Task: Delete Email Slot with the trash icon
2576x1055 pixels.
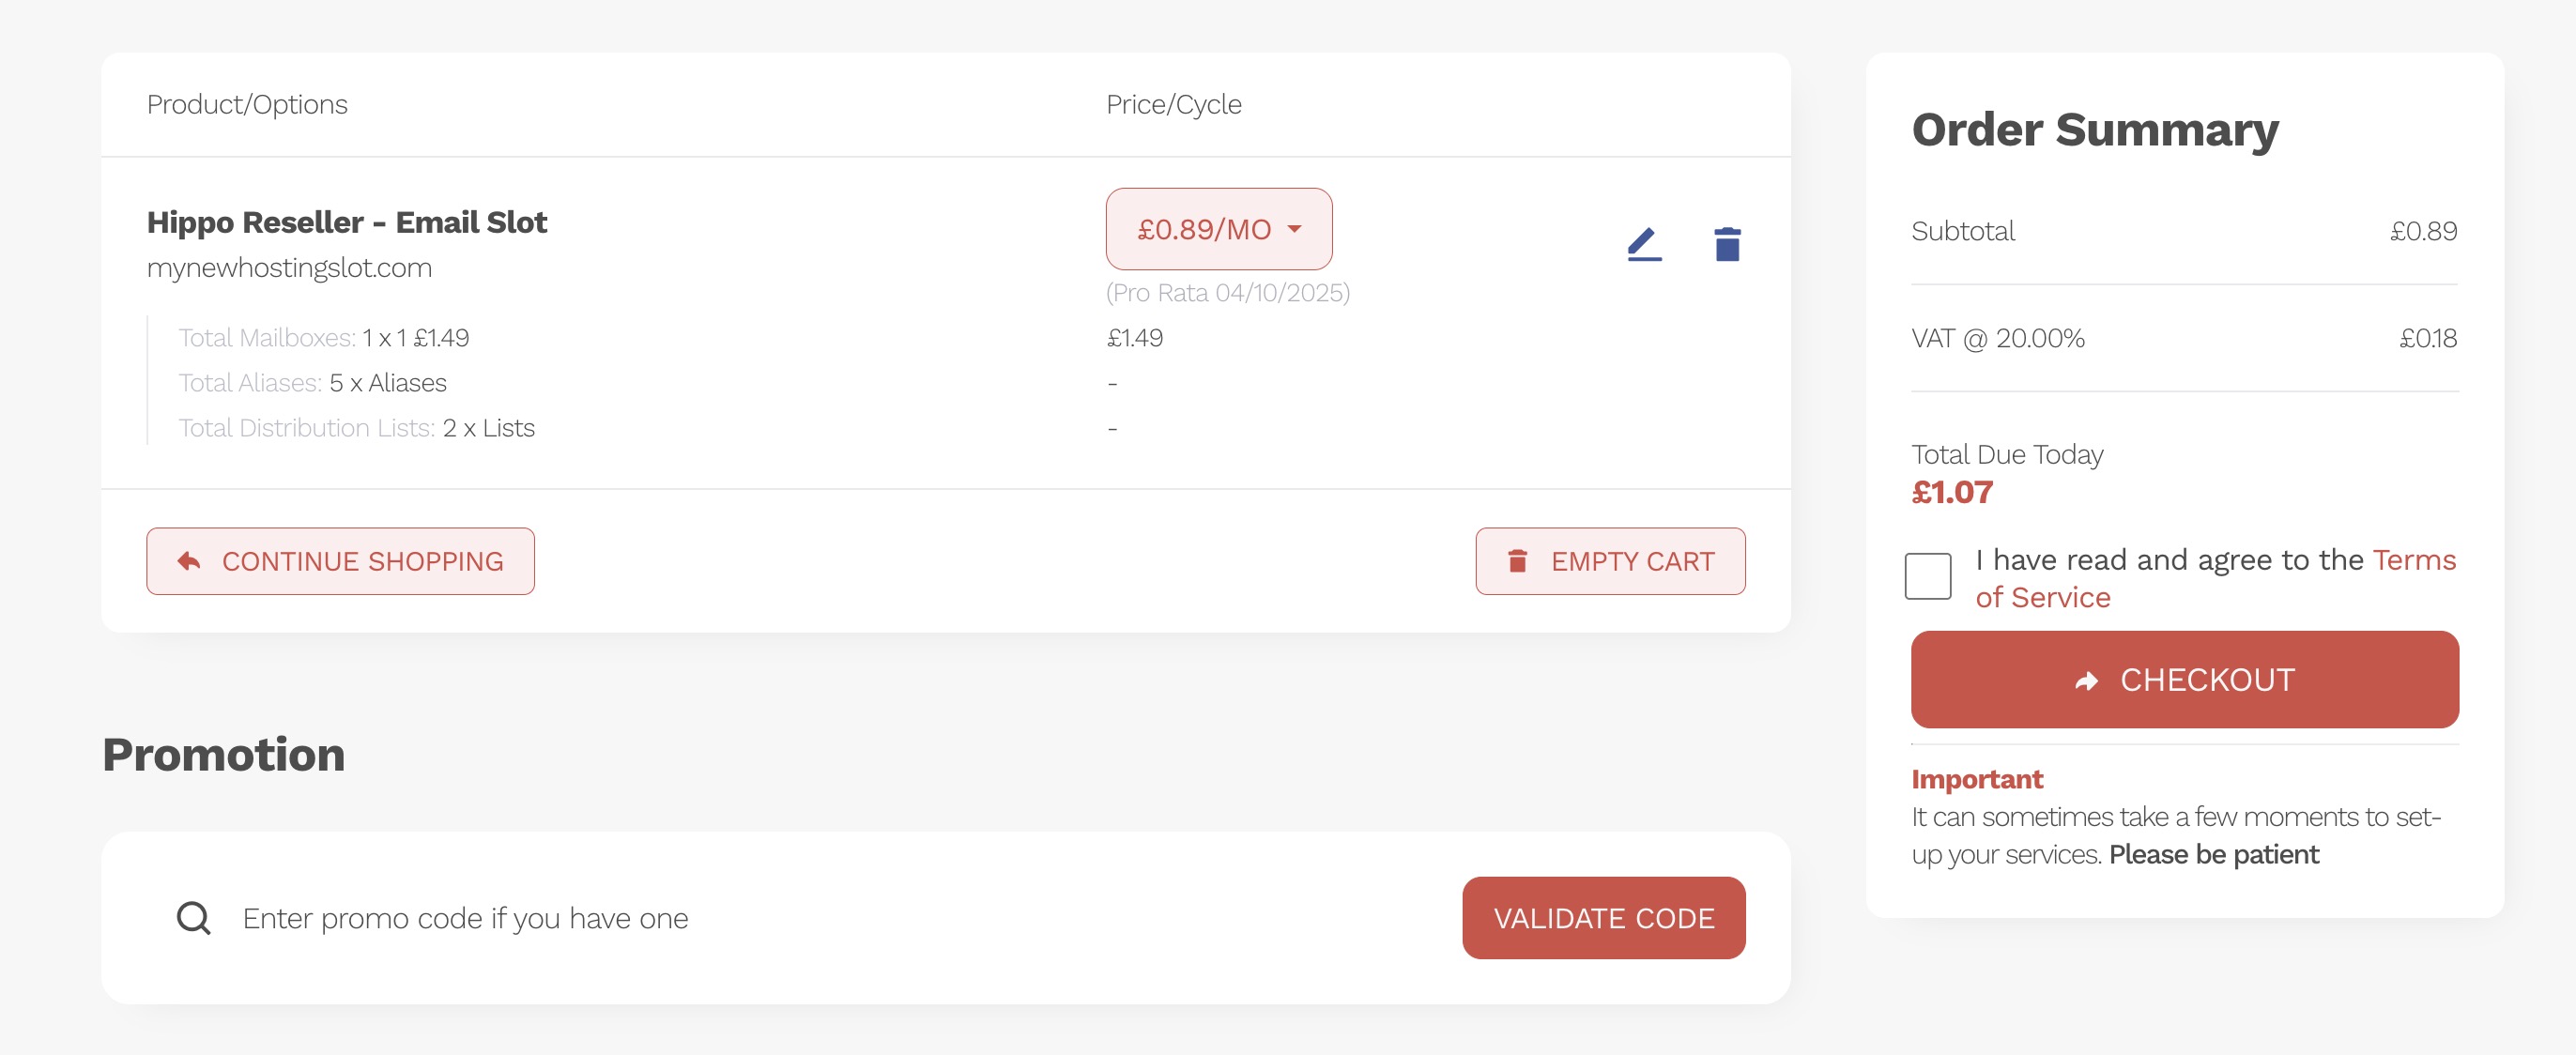Action: (x=1727, y=244)
